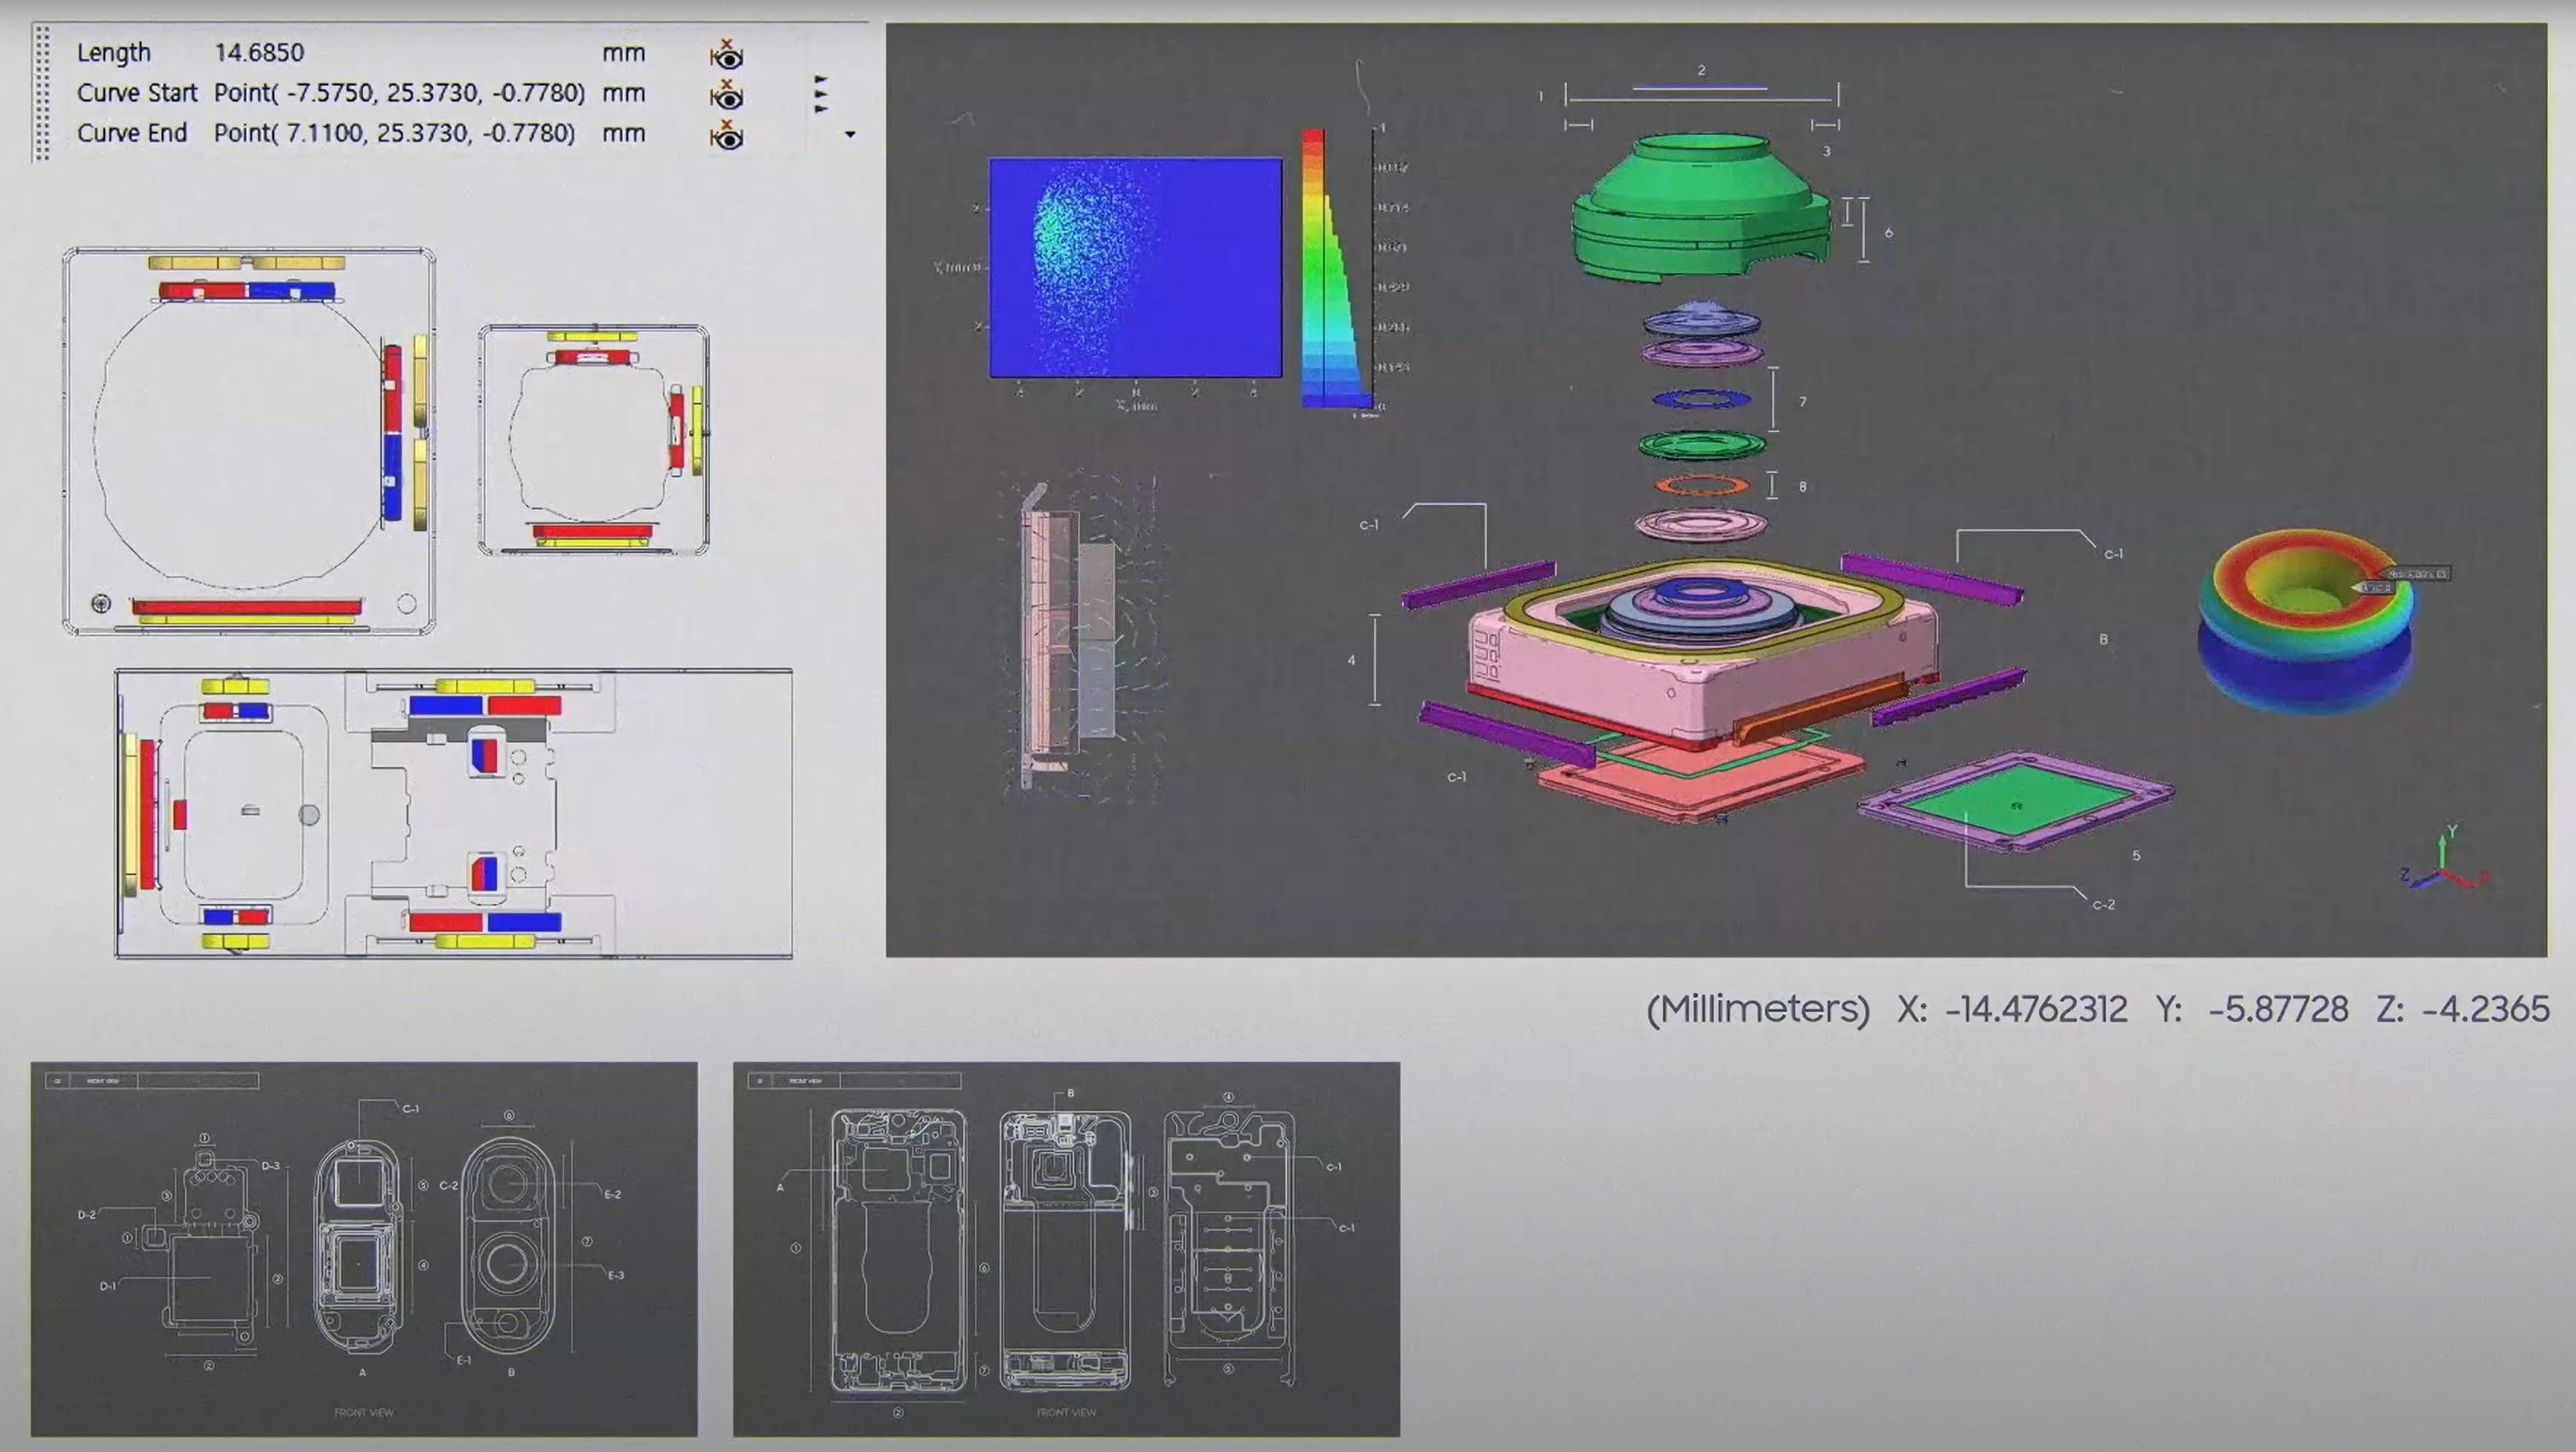Select the blue heatmap plot
The height and width of the screenshot is (1452, 2576).
coord(1135,267)
